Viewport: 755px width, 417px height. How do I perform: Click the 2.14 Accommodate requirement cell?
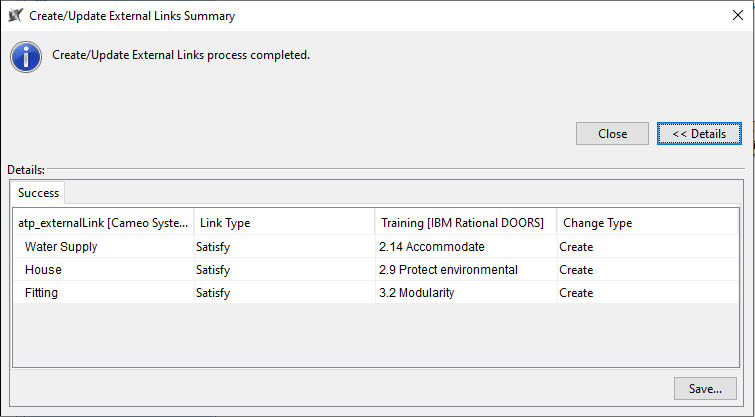point(431,247)
